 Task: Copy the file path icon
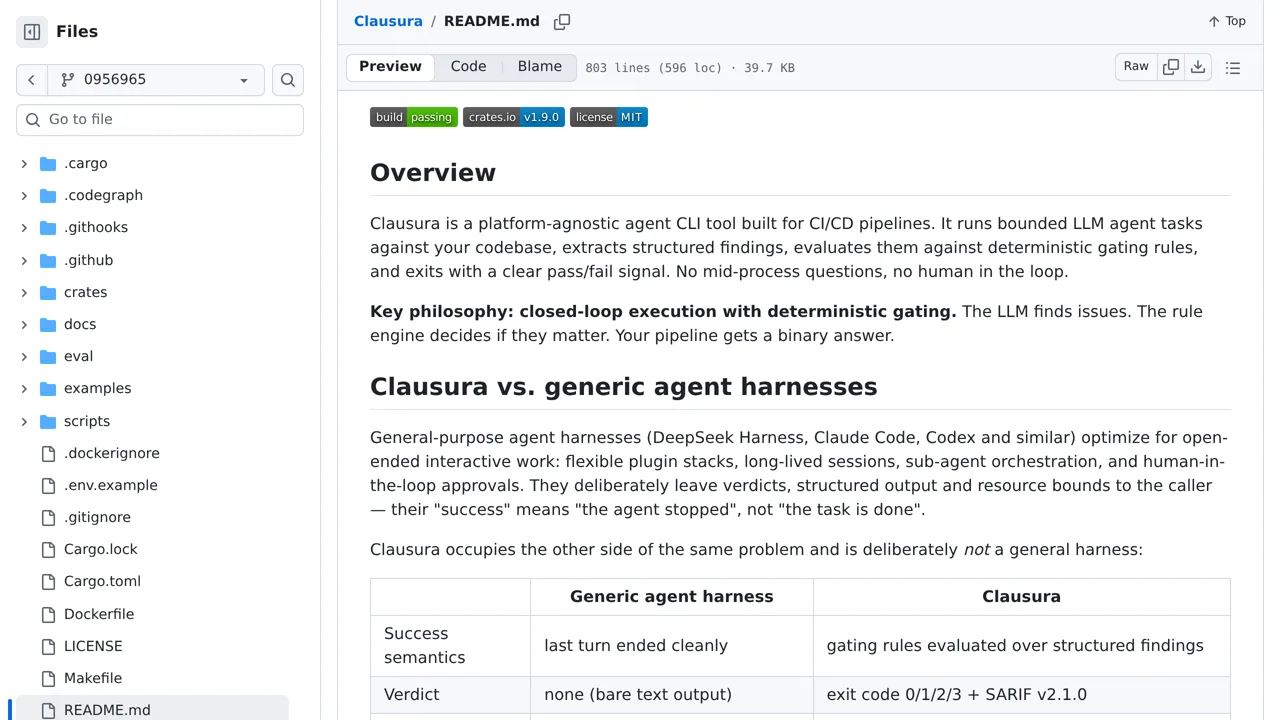point(562,21)
